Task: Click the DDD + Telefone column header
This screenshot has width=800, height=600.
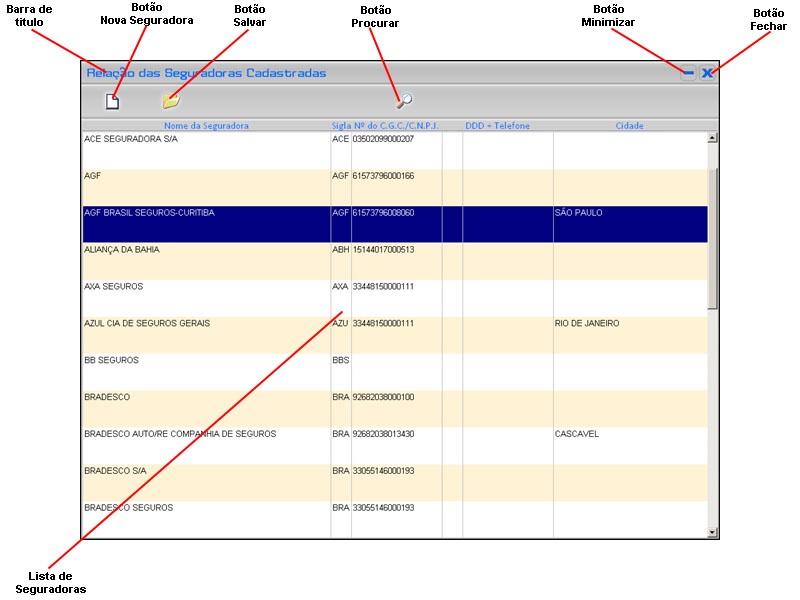Action: (x=497, y=126)
